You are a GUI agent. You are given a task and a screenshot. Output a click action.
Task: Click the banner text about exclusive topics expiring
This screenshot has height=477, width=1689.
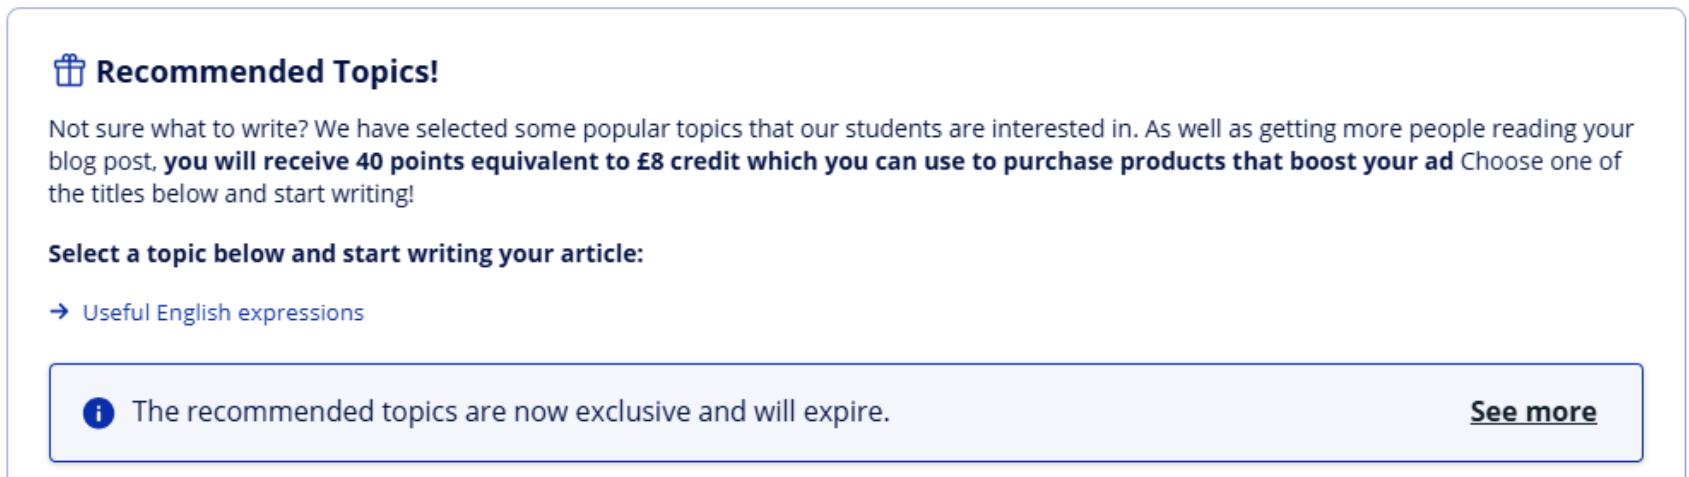tap(511, 412)
